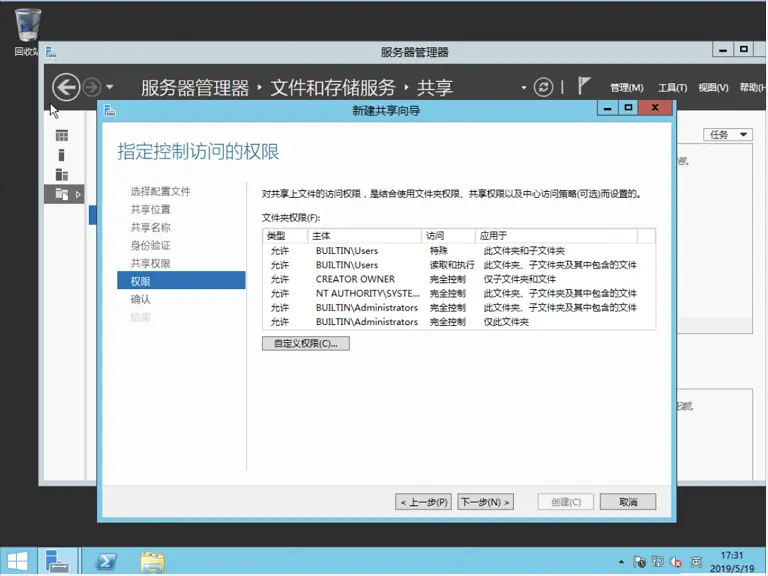Open the notifications flag icon
This screenshot has height=576, width=768.
click(x=583, y=86)
